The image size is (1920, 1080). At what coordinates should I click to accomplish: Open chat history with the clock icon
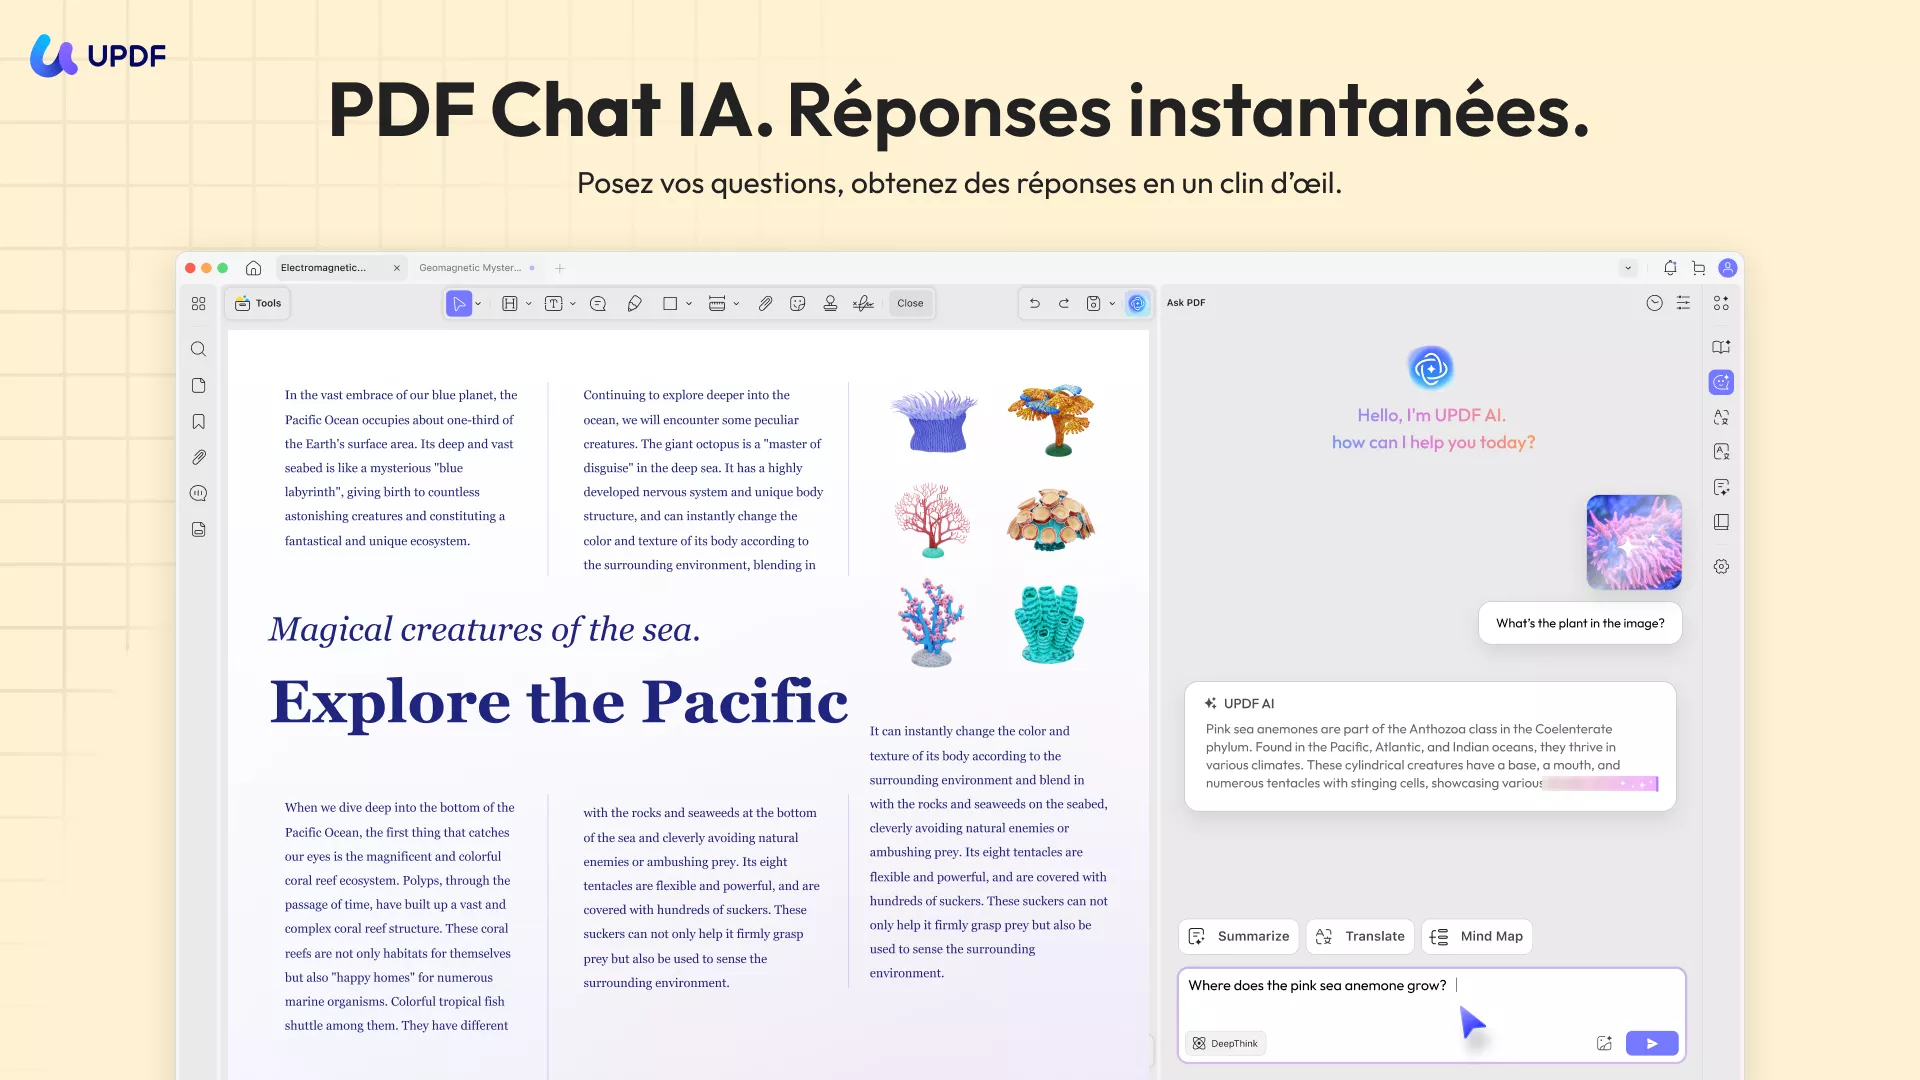pos(1654,303)
